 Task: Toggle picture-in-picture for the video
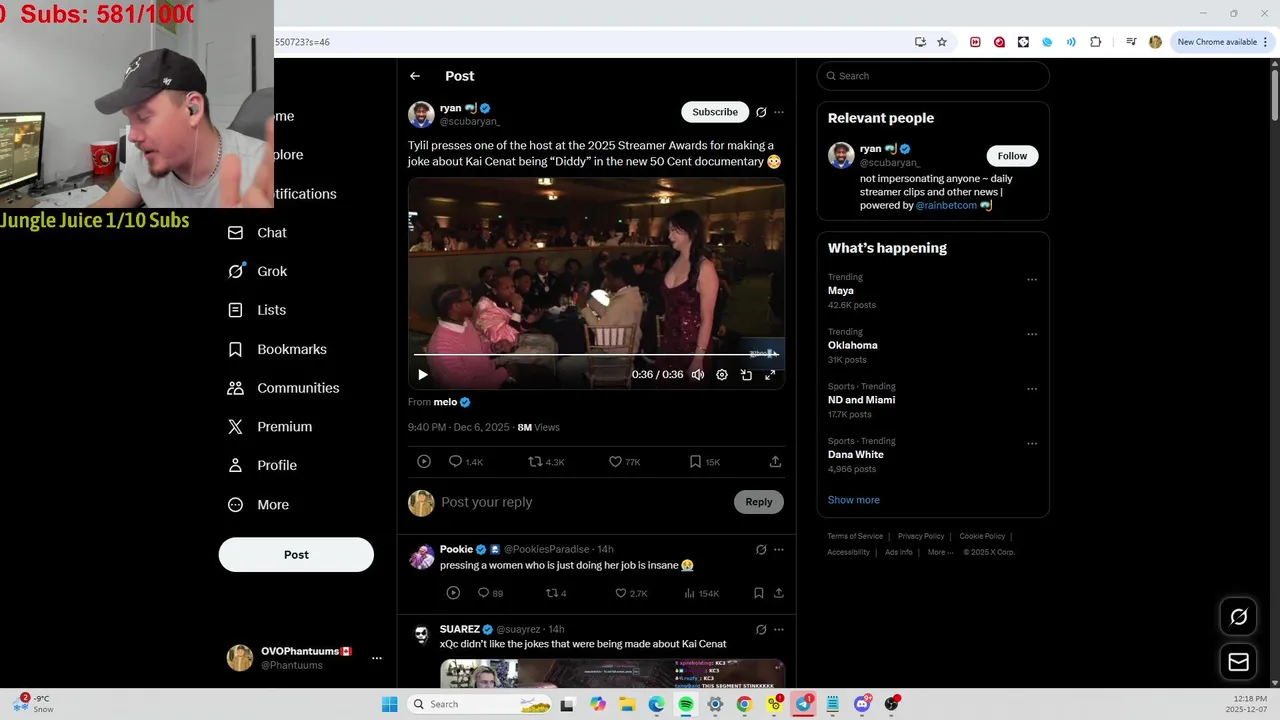[746, 375]
